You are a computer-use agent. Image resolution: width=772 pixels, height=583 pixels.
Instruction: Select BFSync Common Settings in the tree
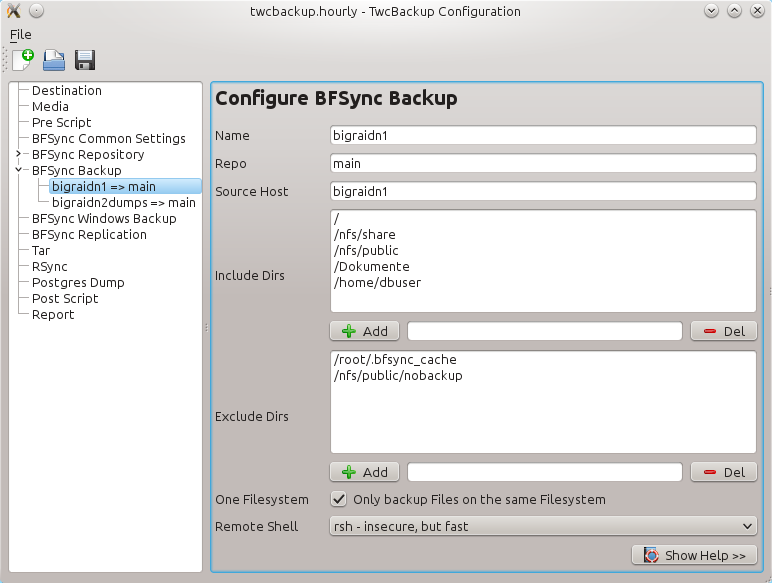109,138
